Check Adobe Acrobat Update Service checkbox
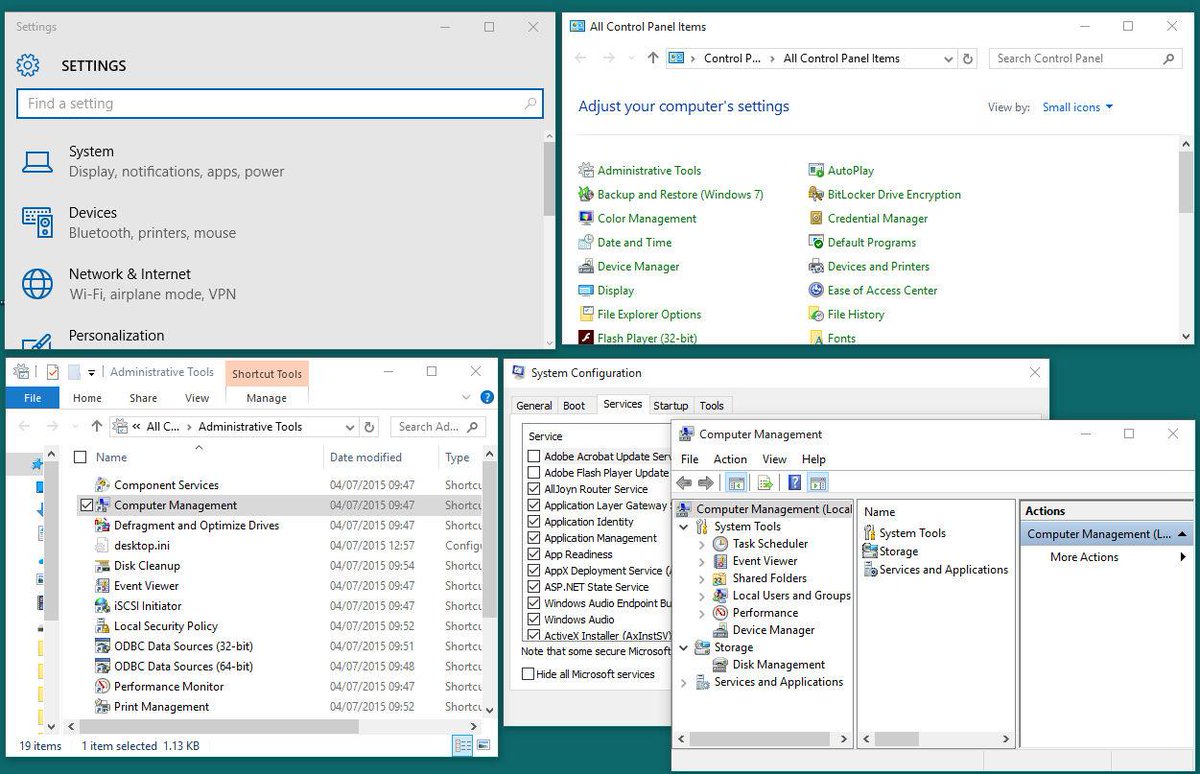 coord(534,457)
